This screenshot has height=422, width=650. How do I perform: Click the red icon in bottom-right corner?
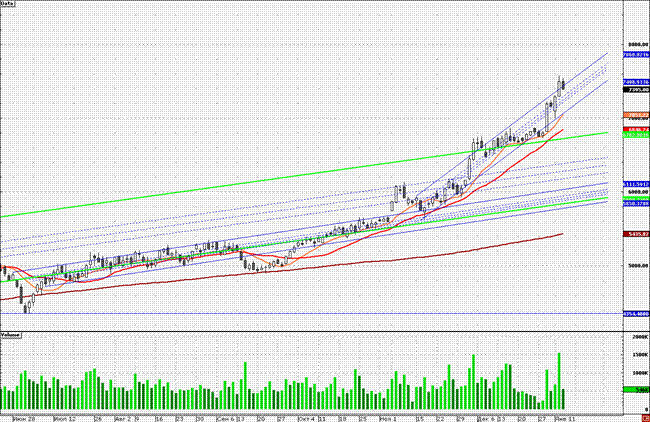point(646,418)
